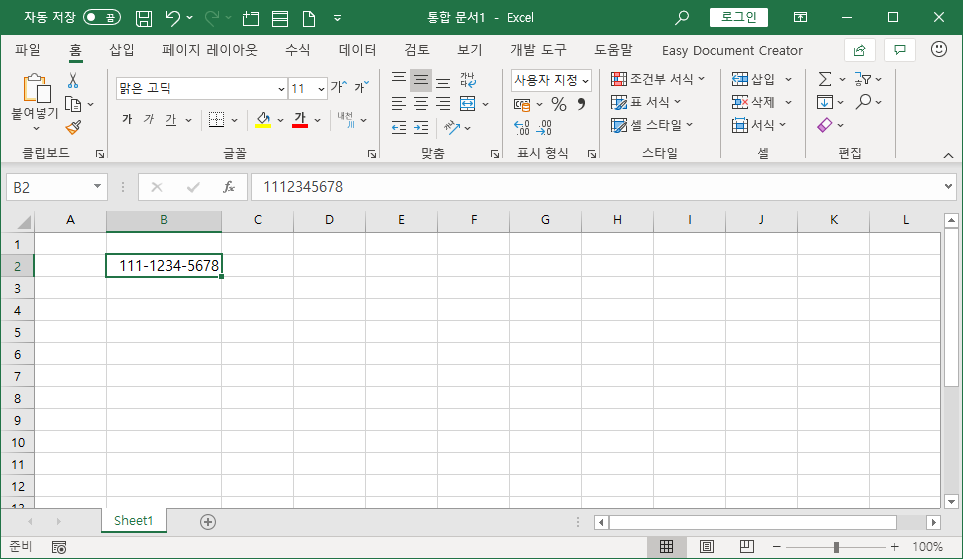
Task: Apply comma style format
Action: click(580, 104)
